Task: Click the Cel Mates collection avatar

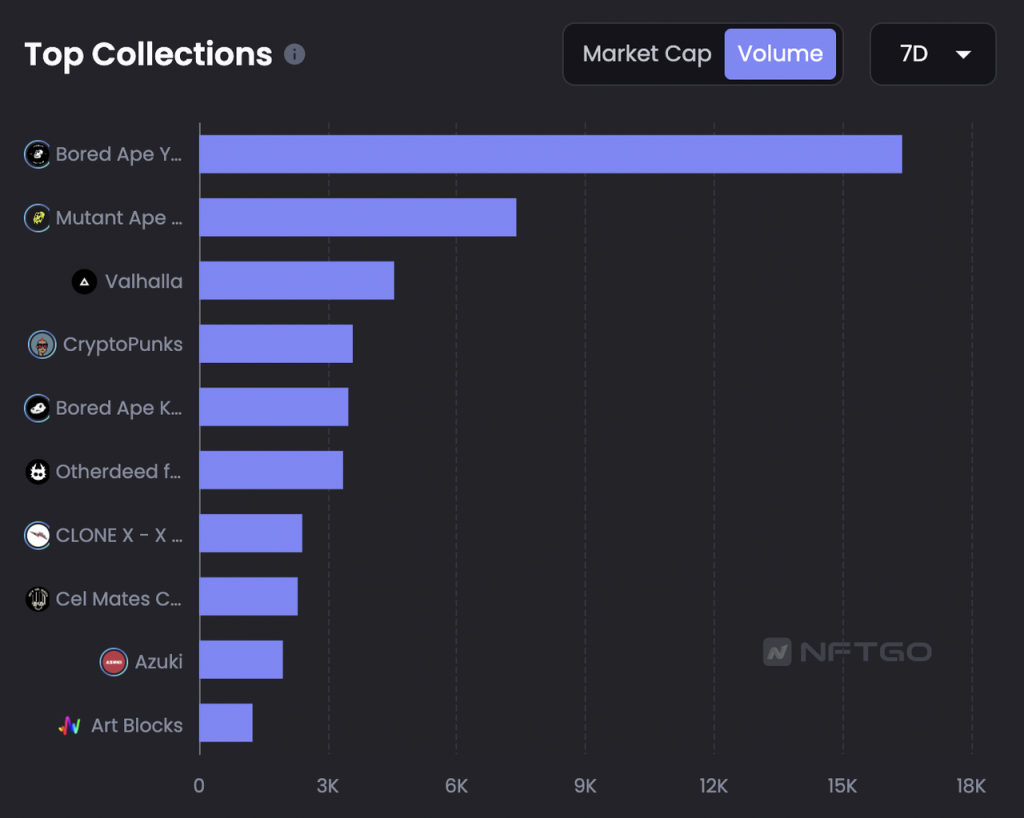Action: (37, 599)
